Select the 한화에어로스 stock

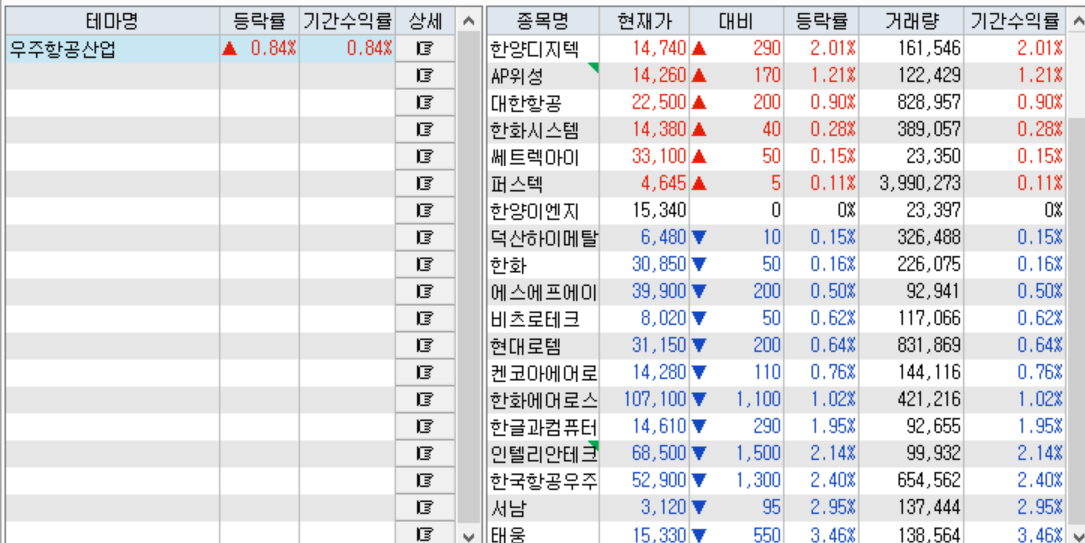(544, 399)
